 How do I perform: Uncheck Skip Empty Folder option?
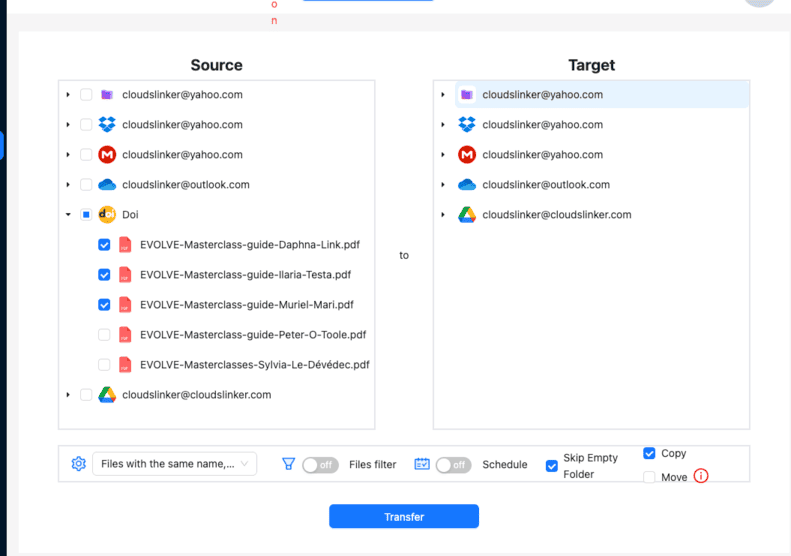(x=552, y=466)
